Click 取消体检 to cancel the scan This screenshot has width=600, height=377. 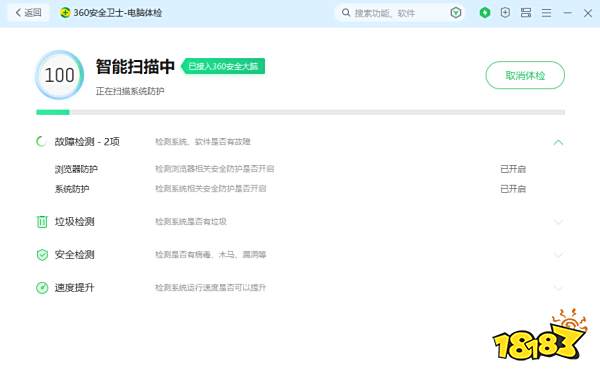pos(525,75)
